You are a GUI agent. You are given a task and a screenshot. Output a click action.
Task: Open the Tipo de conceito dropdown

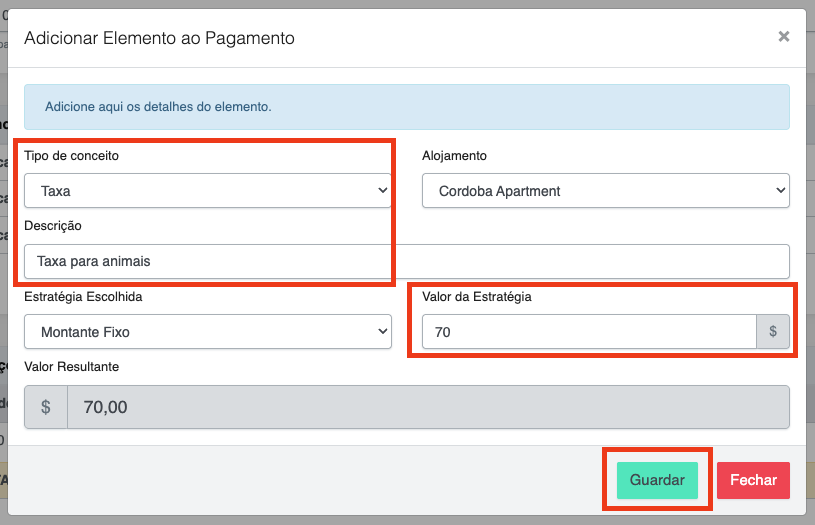click(x=207, y=191)
